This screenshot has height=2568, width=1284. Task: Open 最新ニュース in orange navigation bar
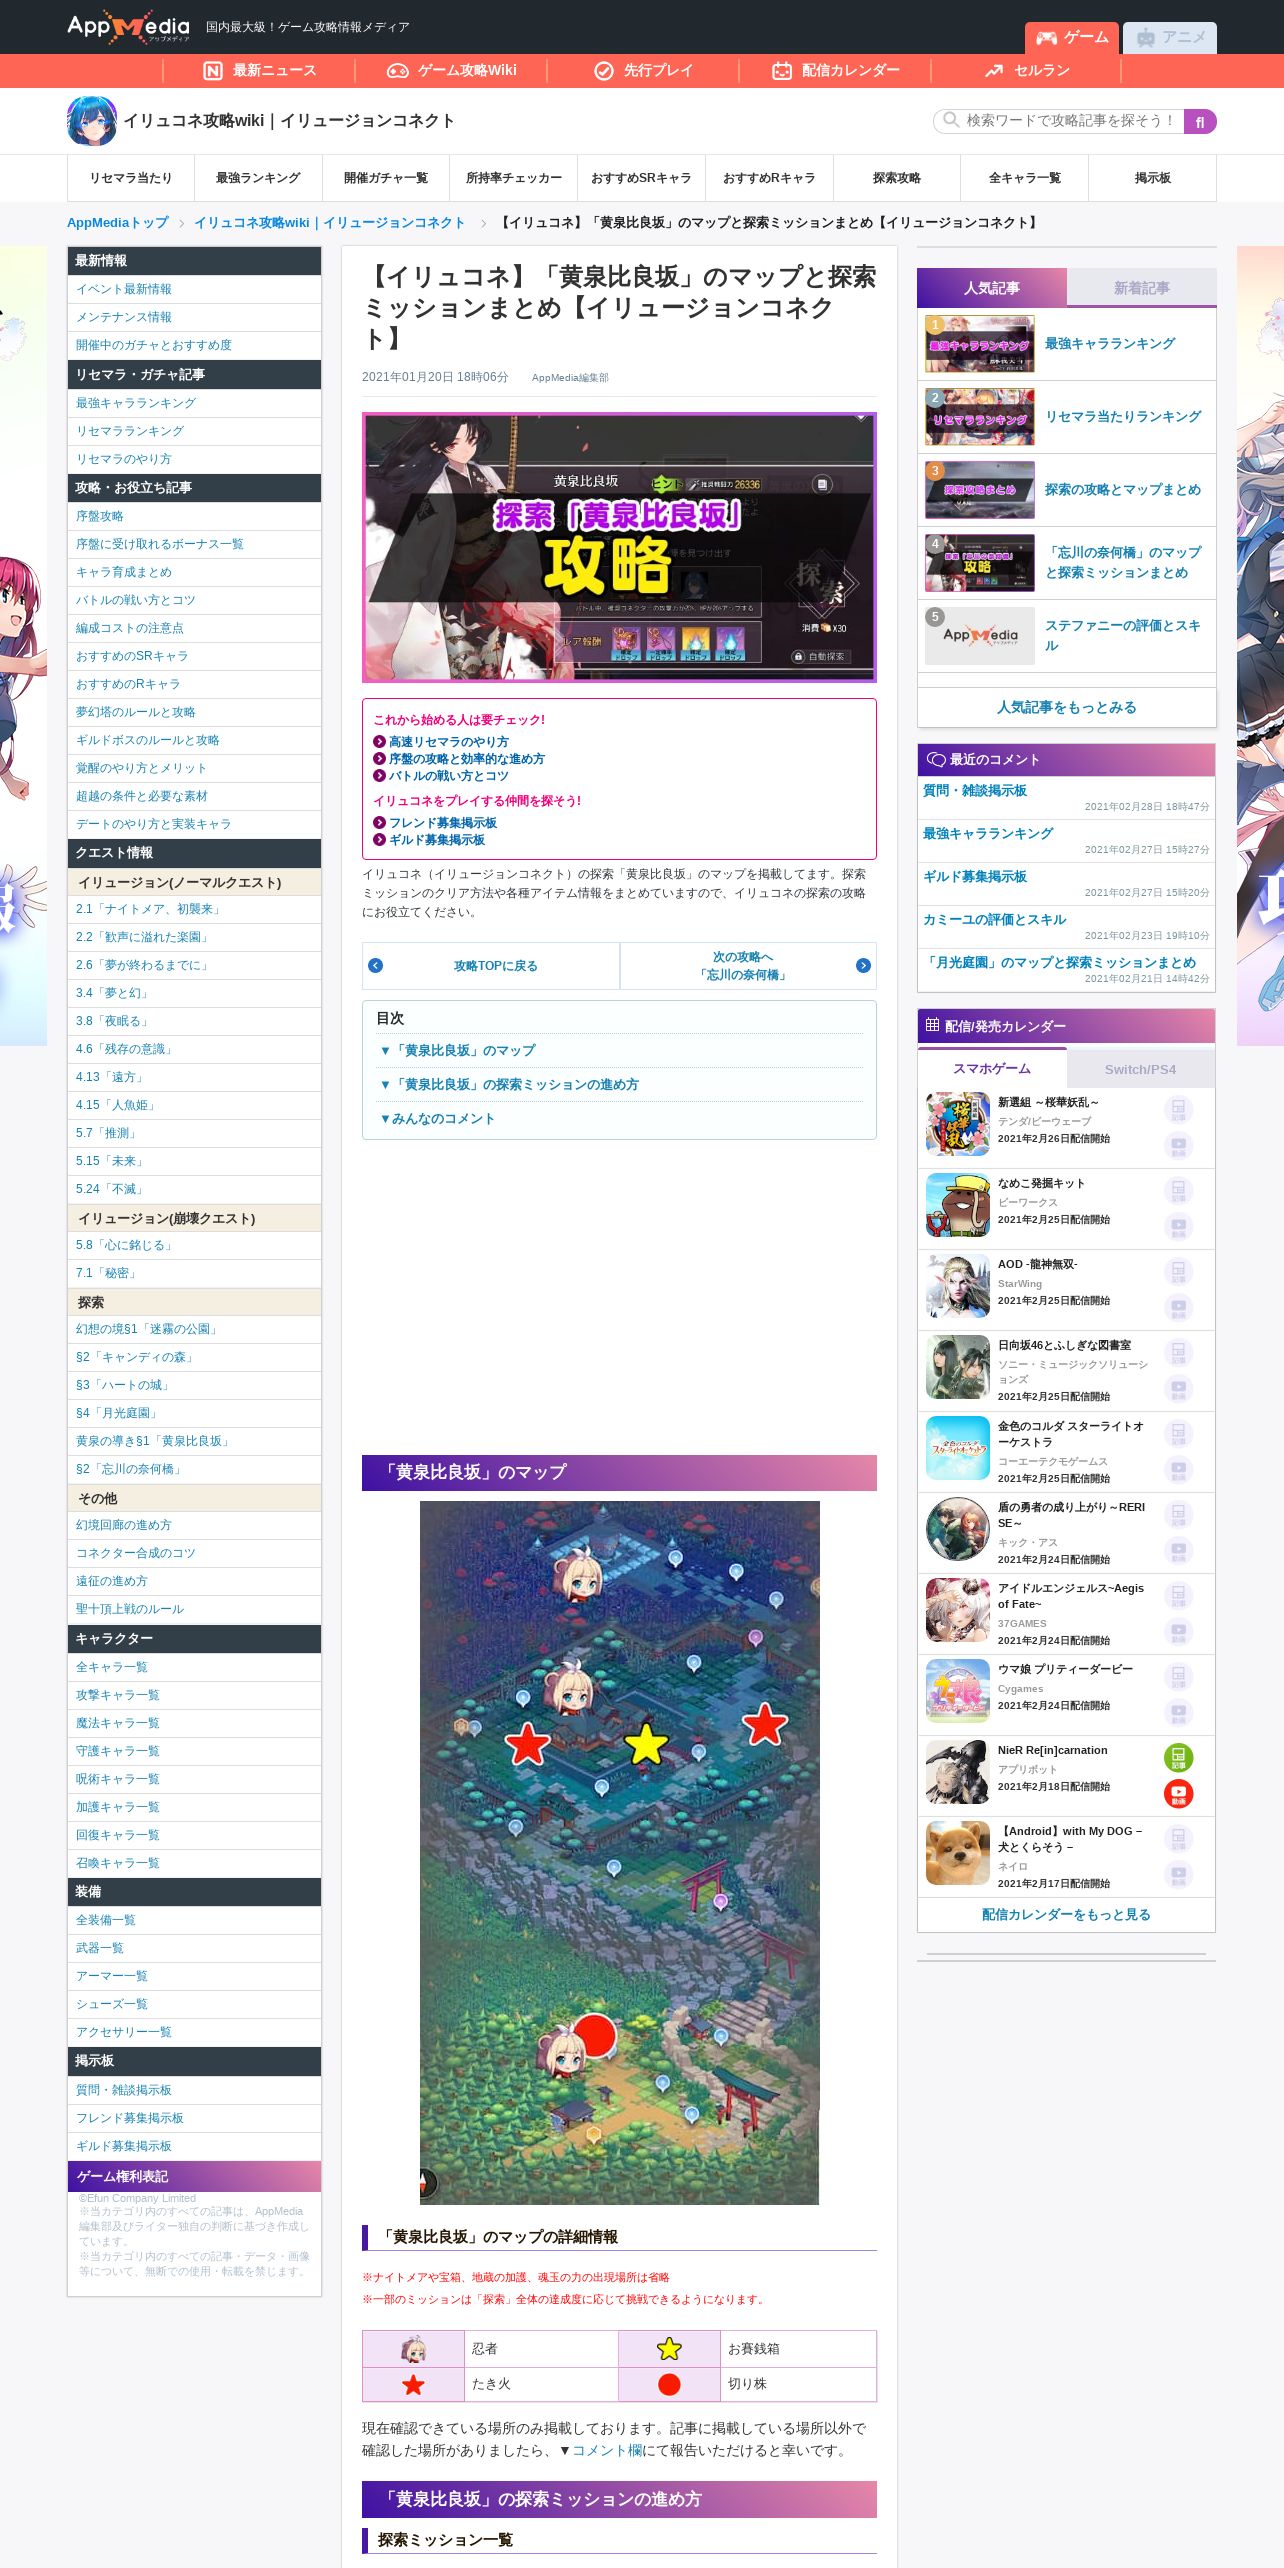(x=259, y=70)
